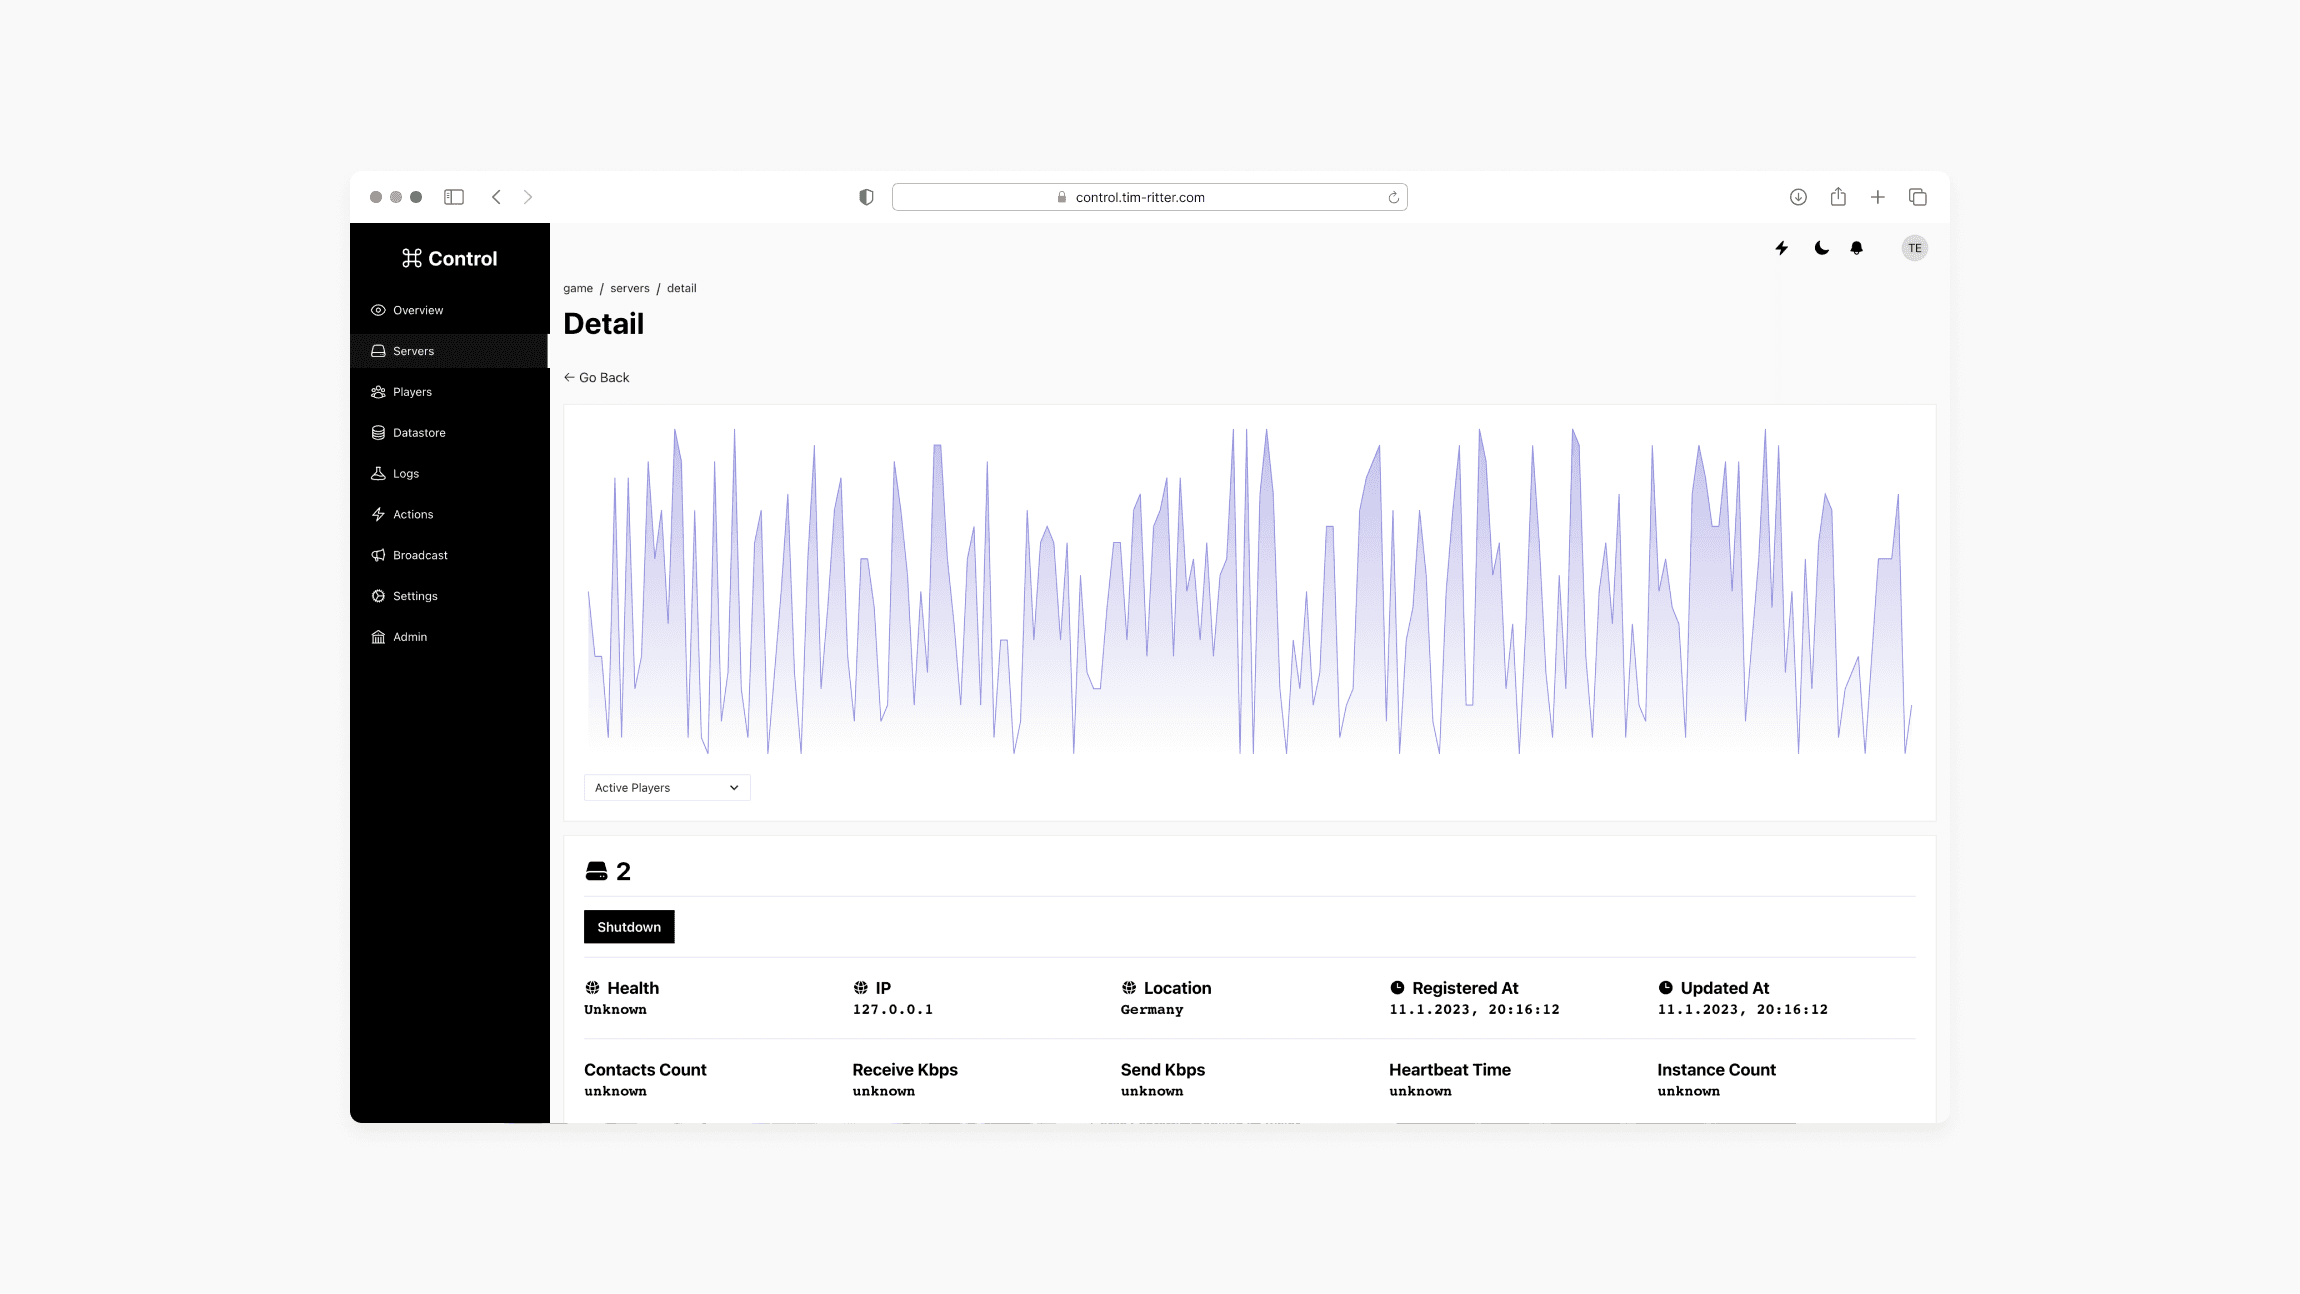Click the Players navigation icon
2300x1294 pixels.
378,392
